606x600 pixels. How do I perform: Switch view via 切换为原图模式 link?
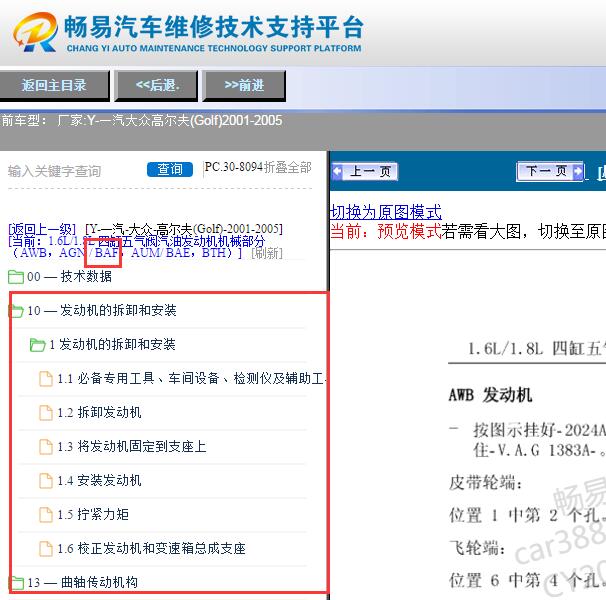click(x=386, y=212)
